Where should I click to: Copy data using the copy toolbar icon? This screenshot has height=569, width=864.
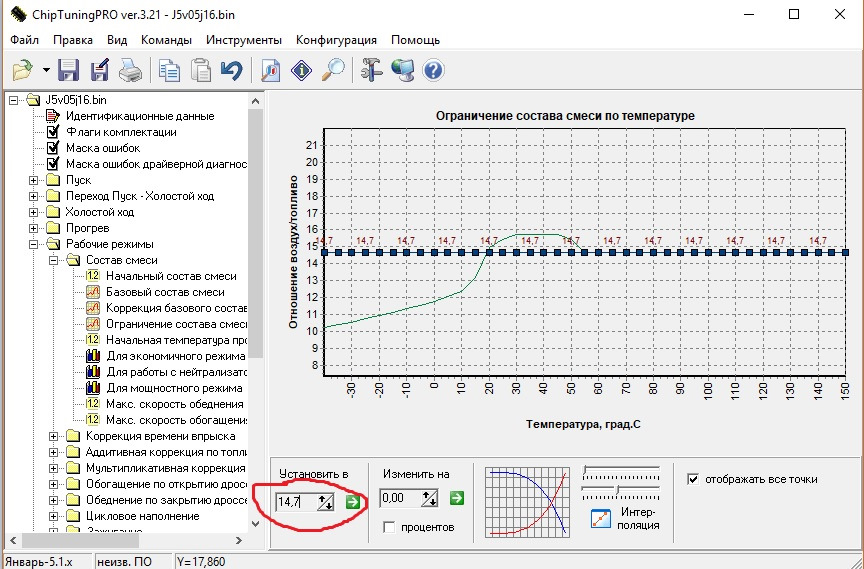pyautogui.click(x=169, y=71)
